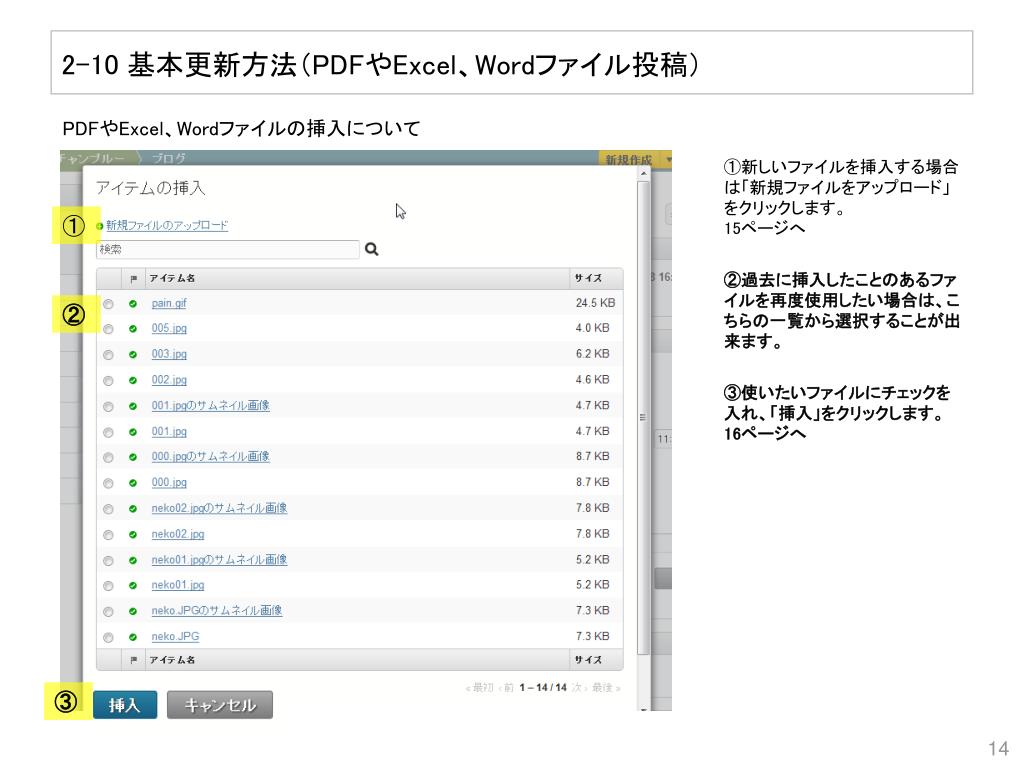Open 000.jpgのサムネイル画像 link
1024x768 pixels.
point(210,456)
